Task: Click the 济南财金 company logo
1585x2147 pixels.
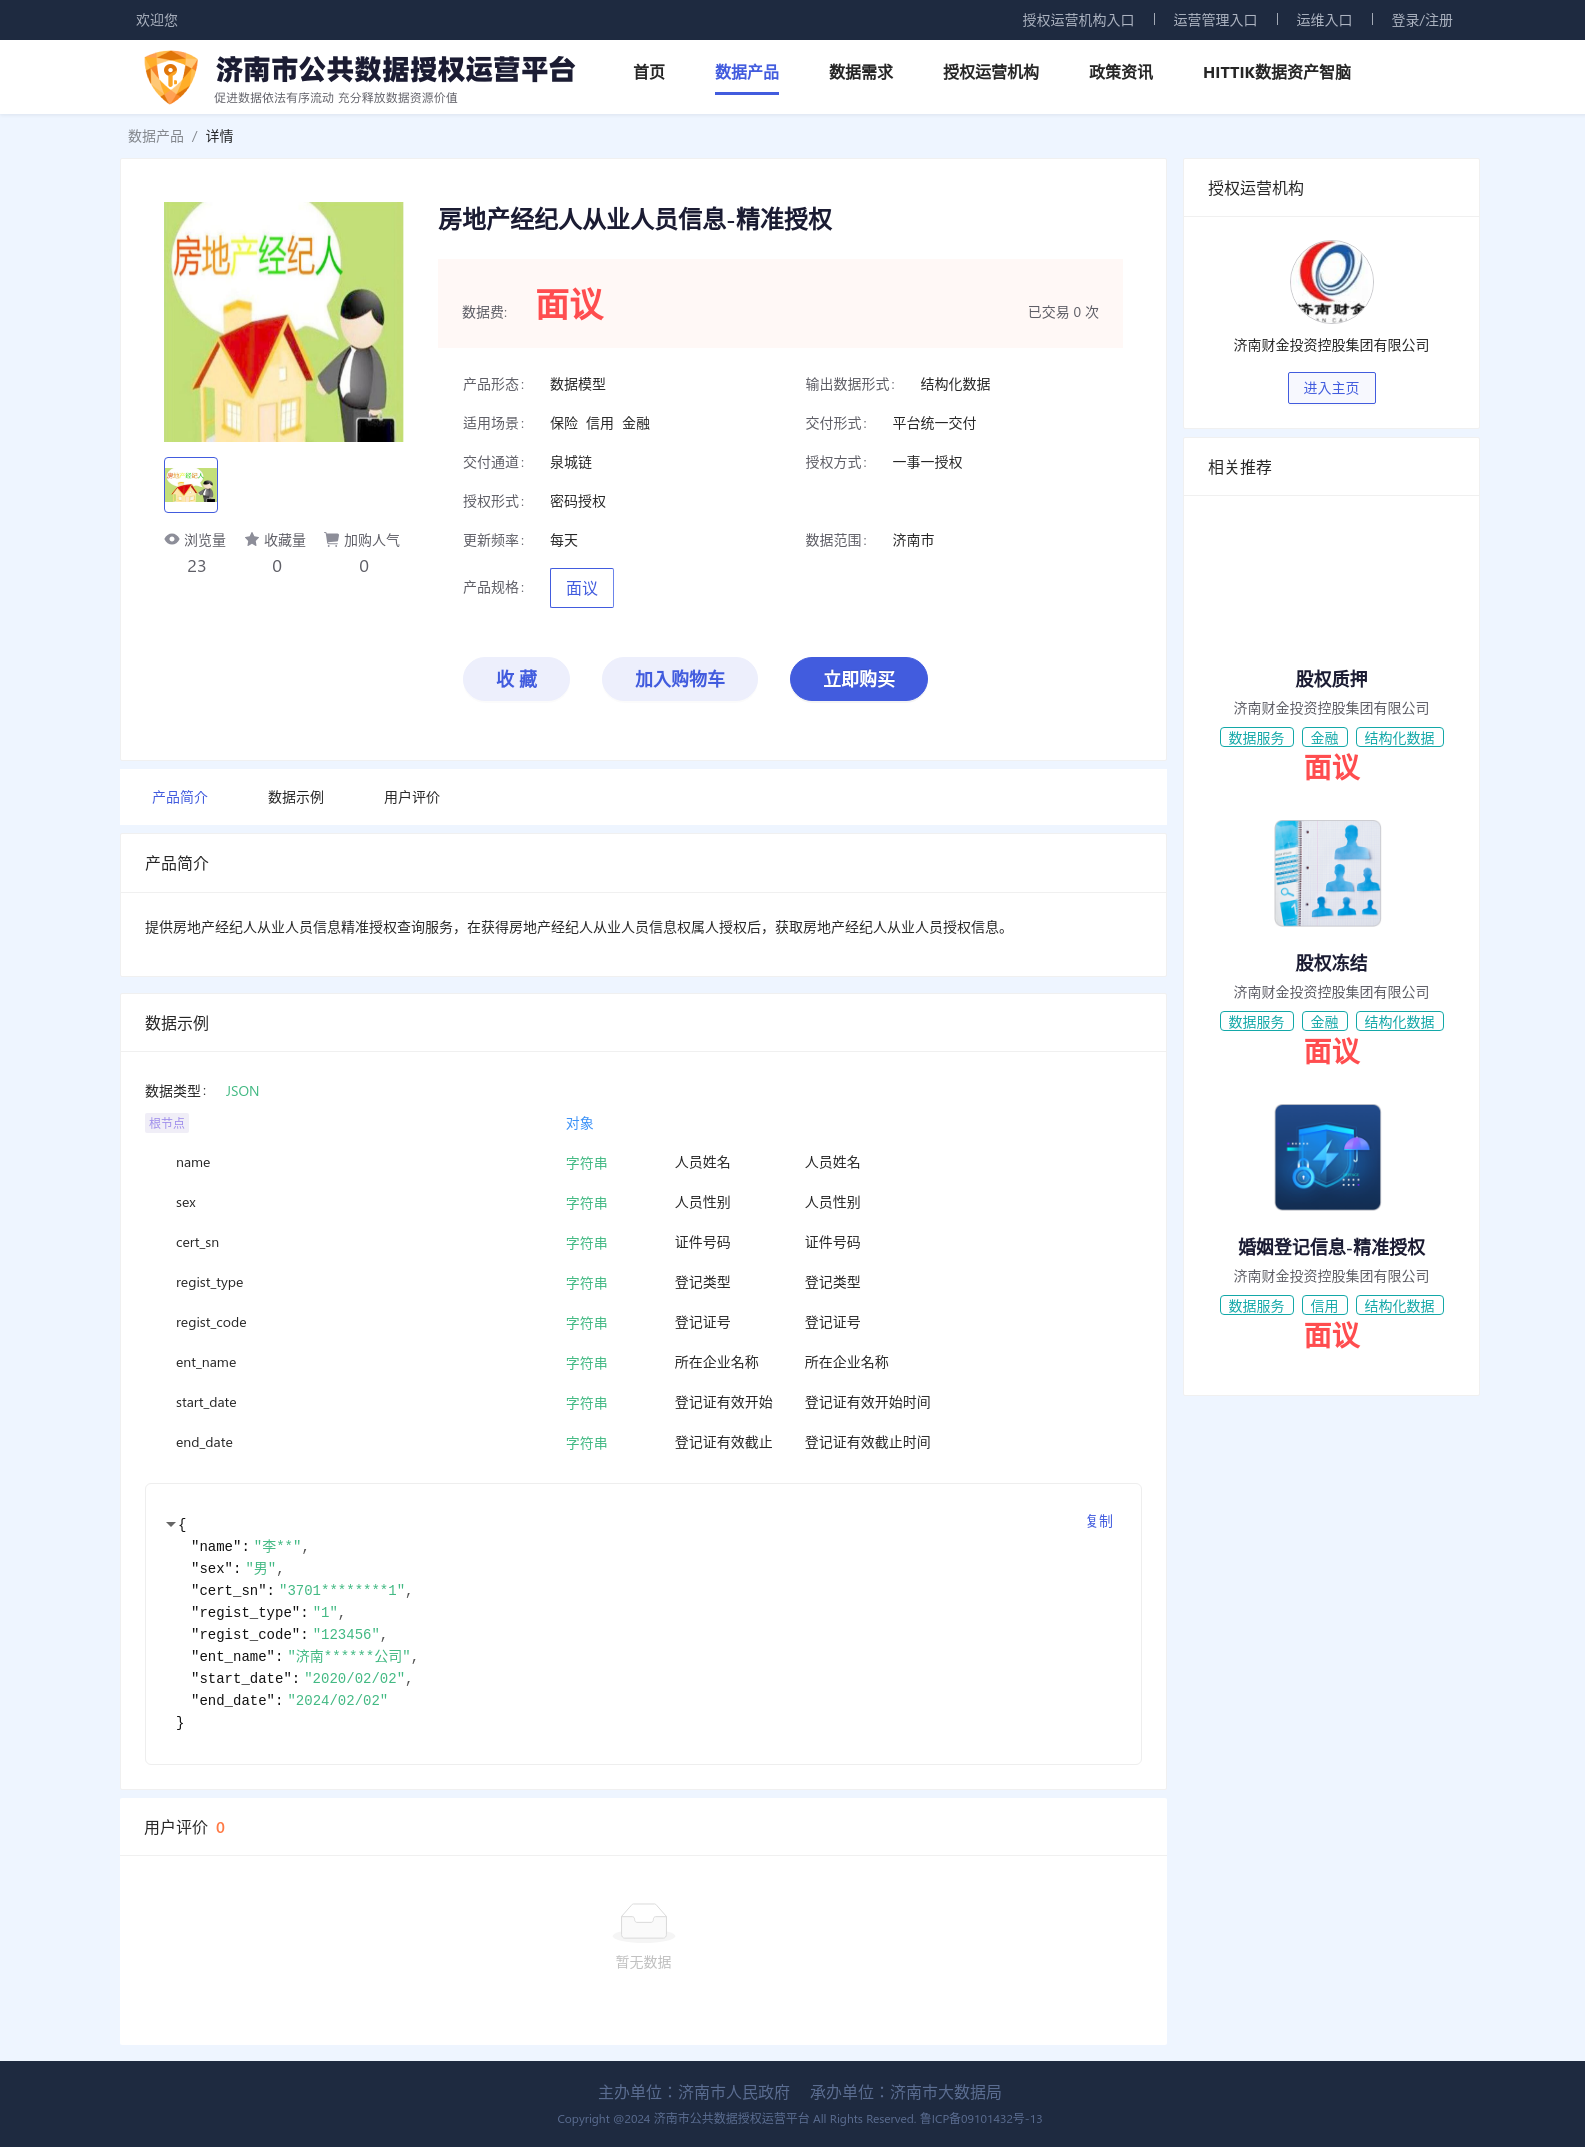Action: pyautogui.click(x=1331, y=281)
